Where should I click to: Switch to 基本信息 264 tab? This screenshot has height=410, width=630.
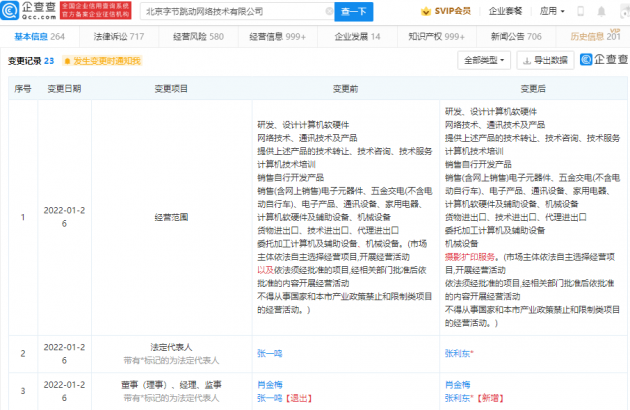point(39,37)
